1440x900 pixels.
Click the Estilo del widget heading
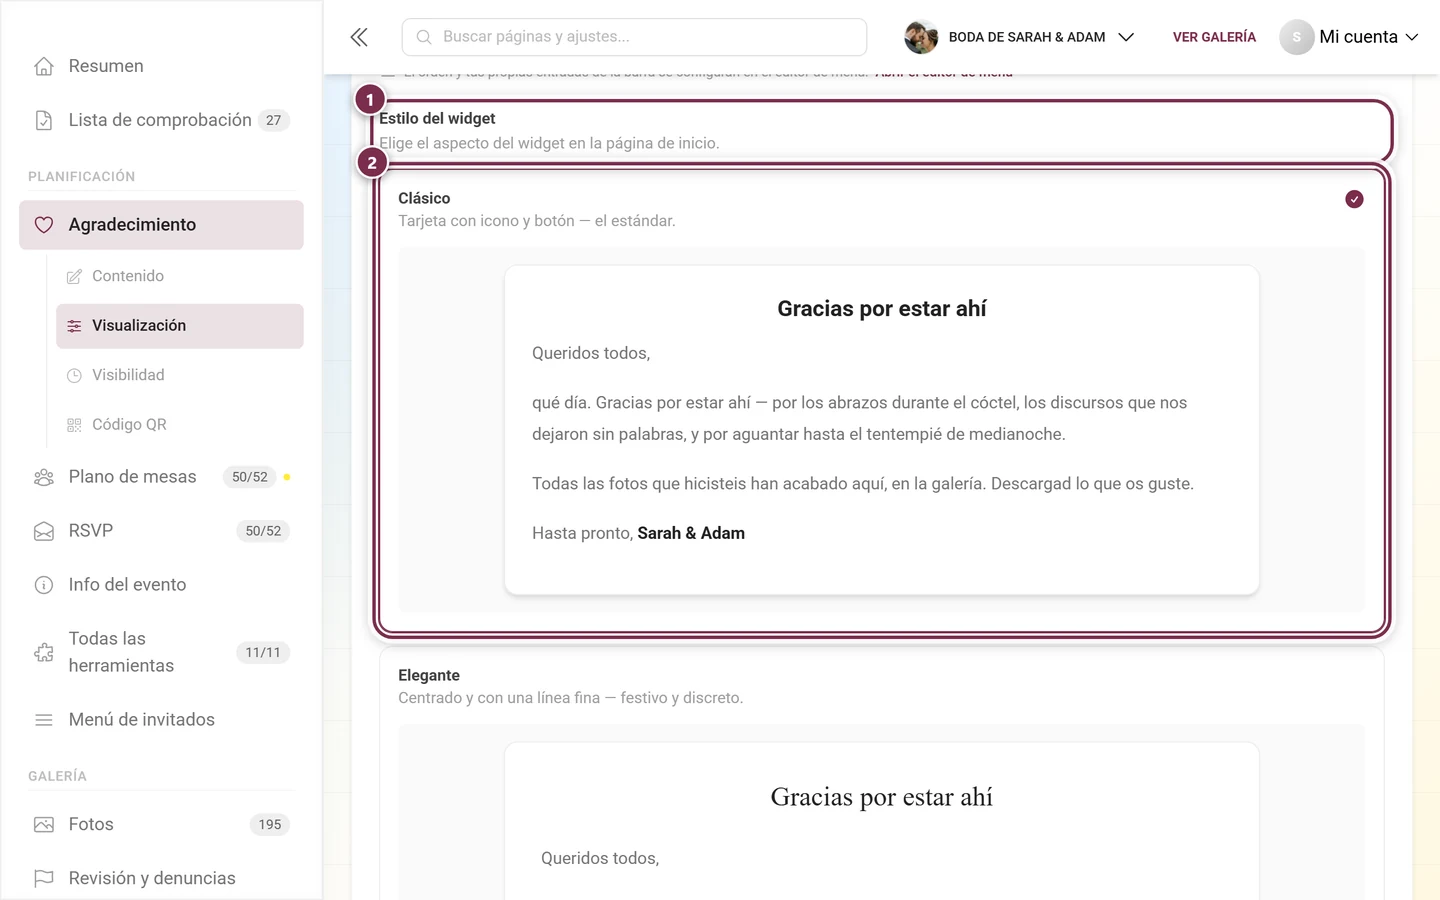click(x=437, y=118)
